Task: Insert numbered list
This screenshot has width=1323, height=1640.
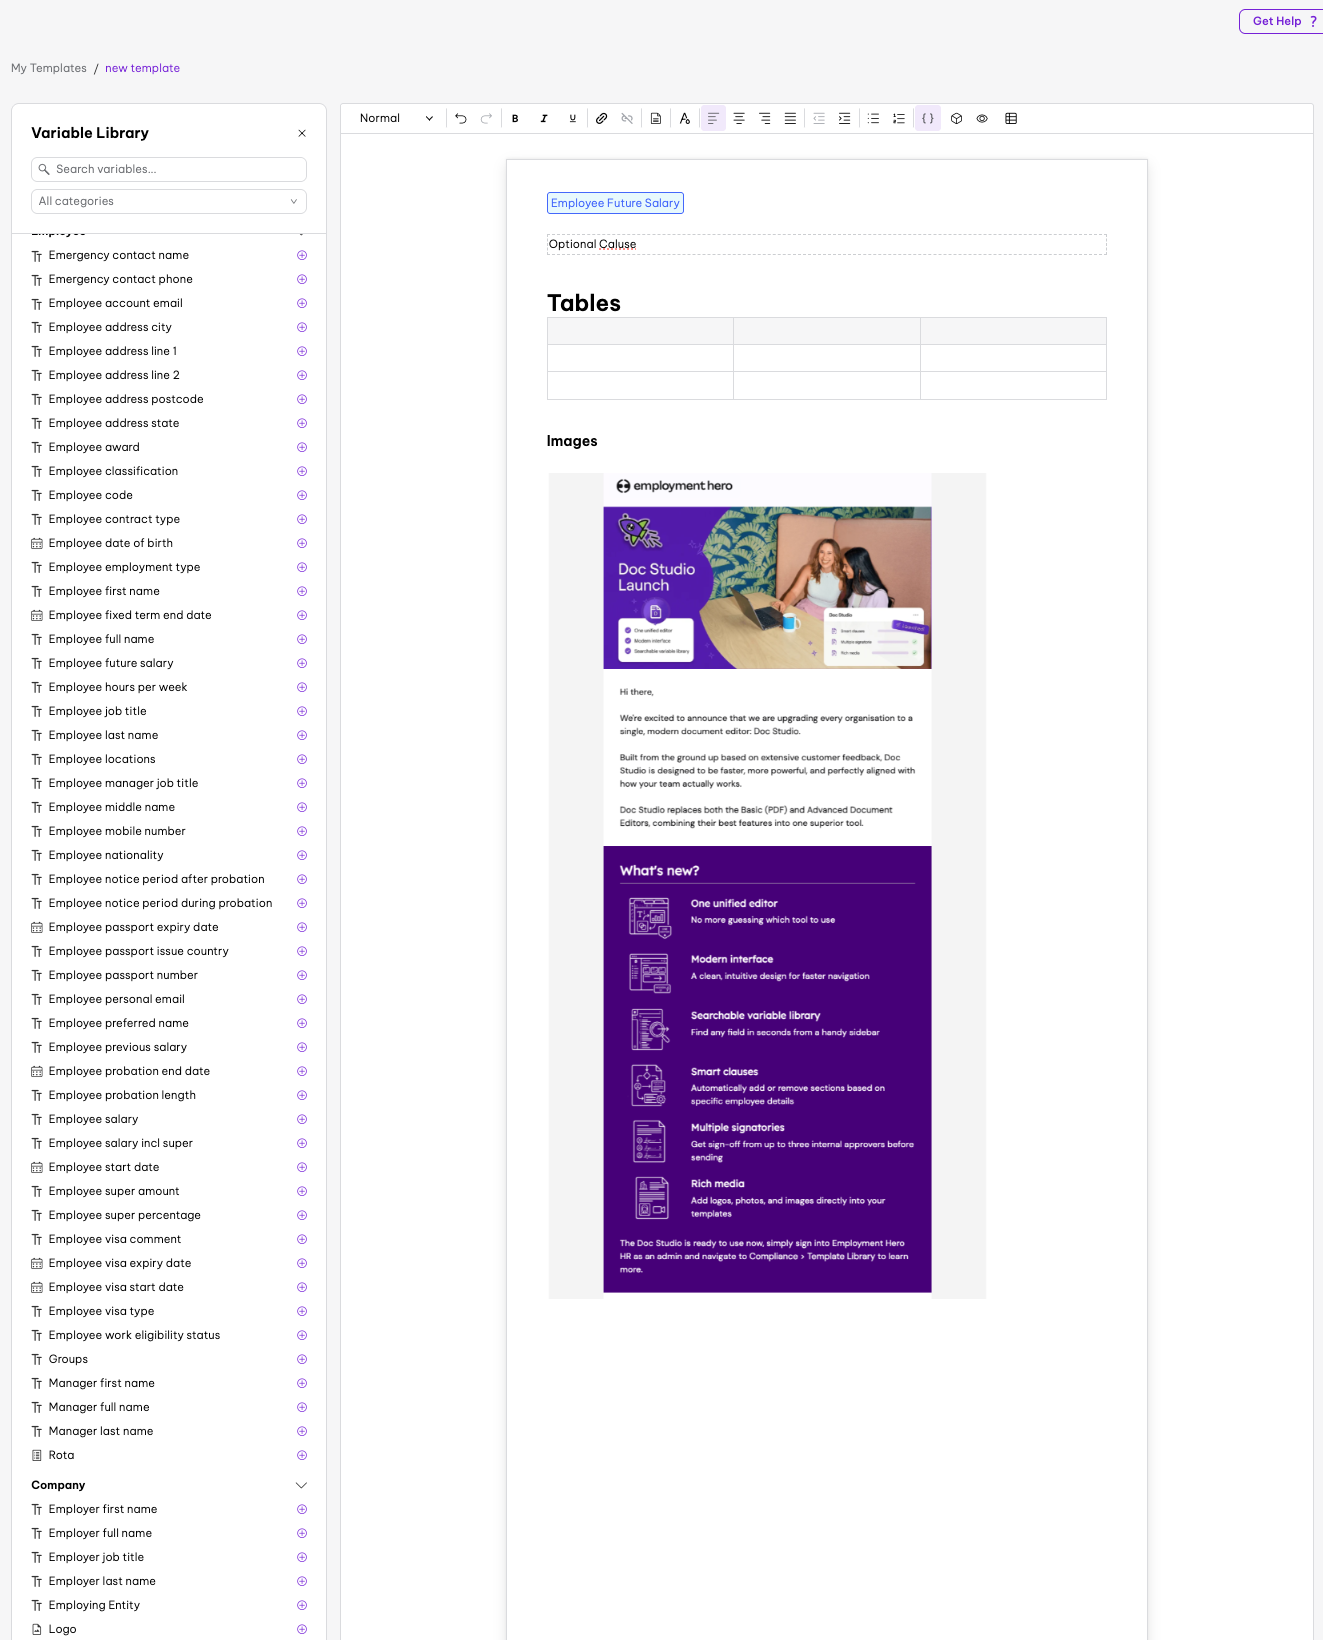Action: click(x=899, y=118)
